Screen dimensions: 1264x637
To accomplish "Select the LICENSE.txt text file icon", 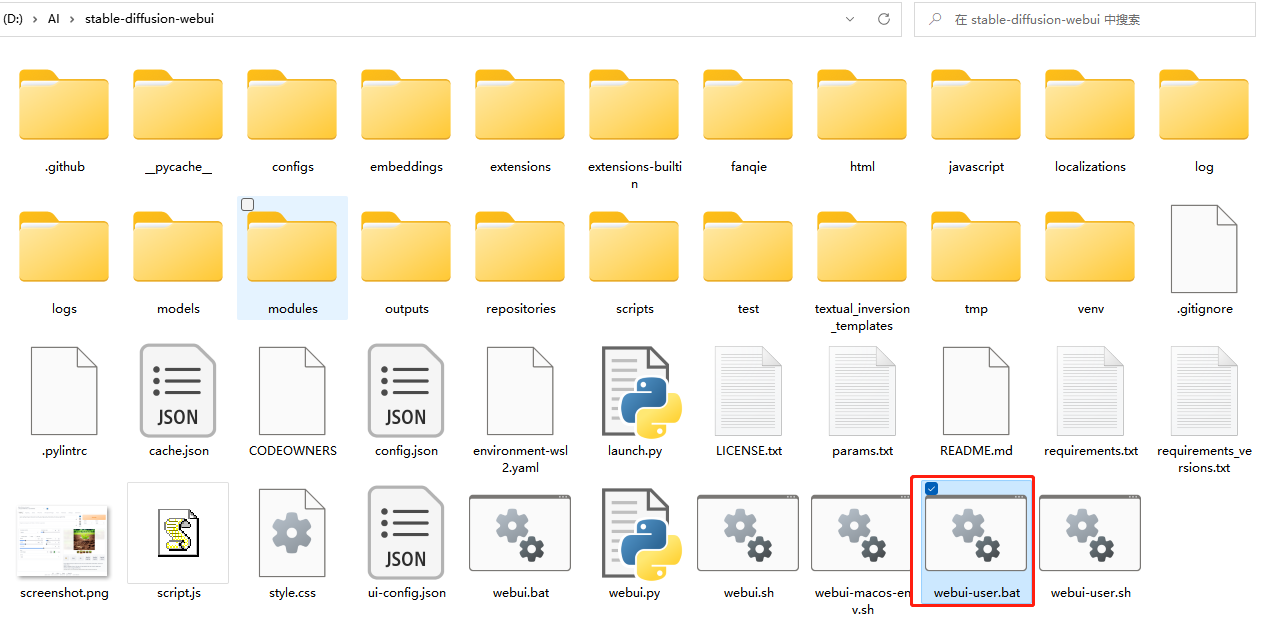I will click(748, 391).
